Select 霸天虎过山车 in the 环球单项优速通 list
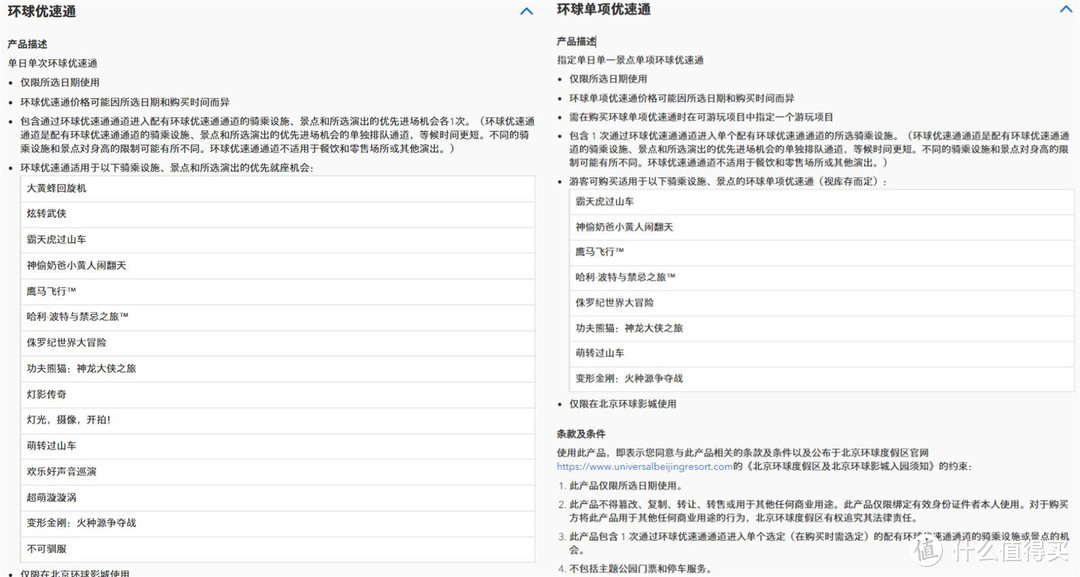This screenshot has width=1080, height=577. (604, 202)
